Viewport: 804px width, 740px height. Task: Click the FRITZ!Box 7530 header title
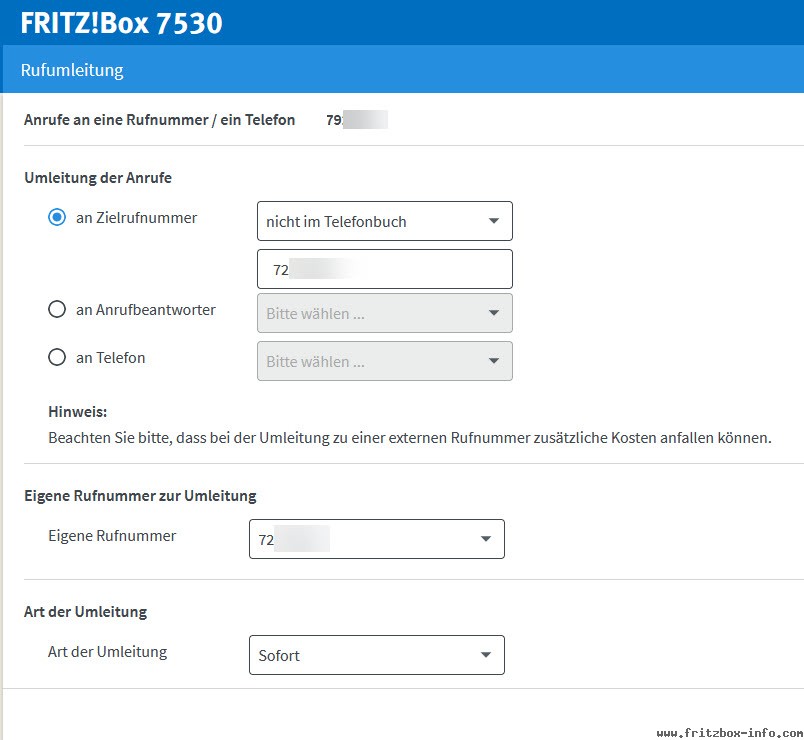point(122,23)
